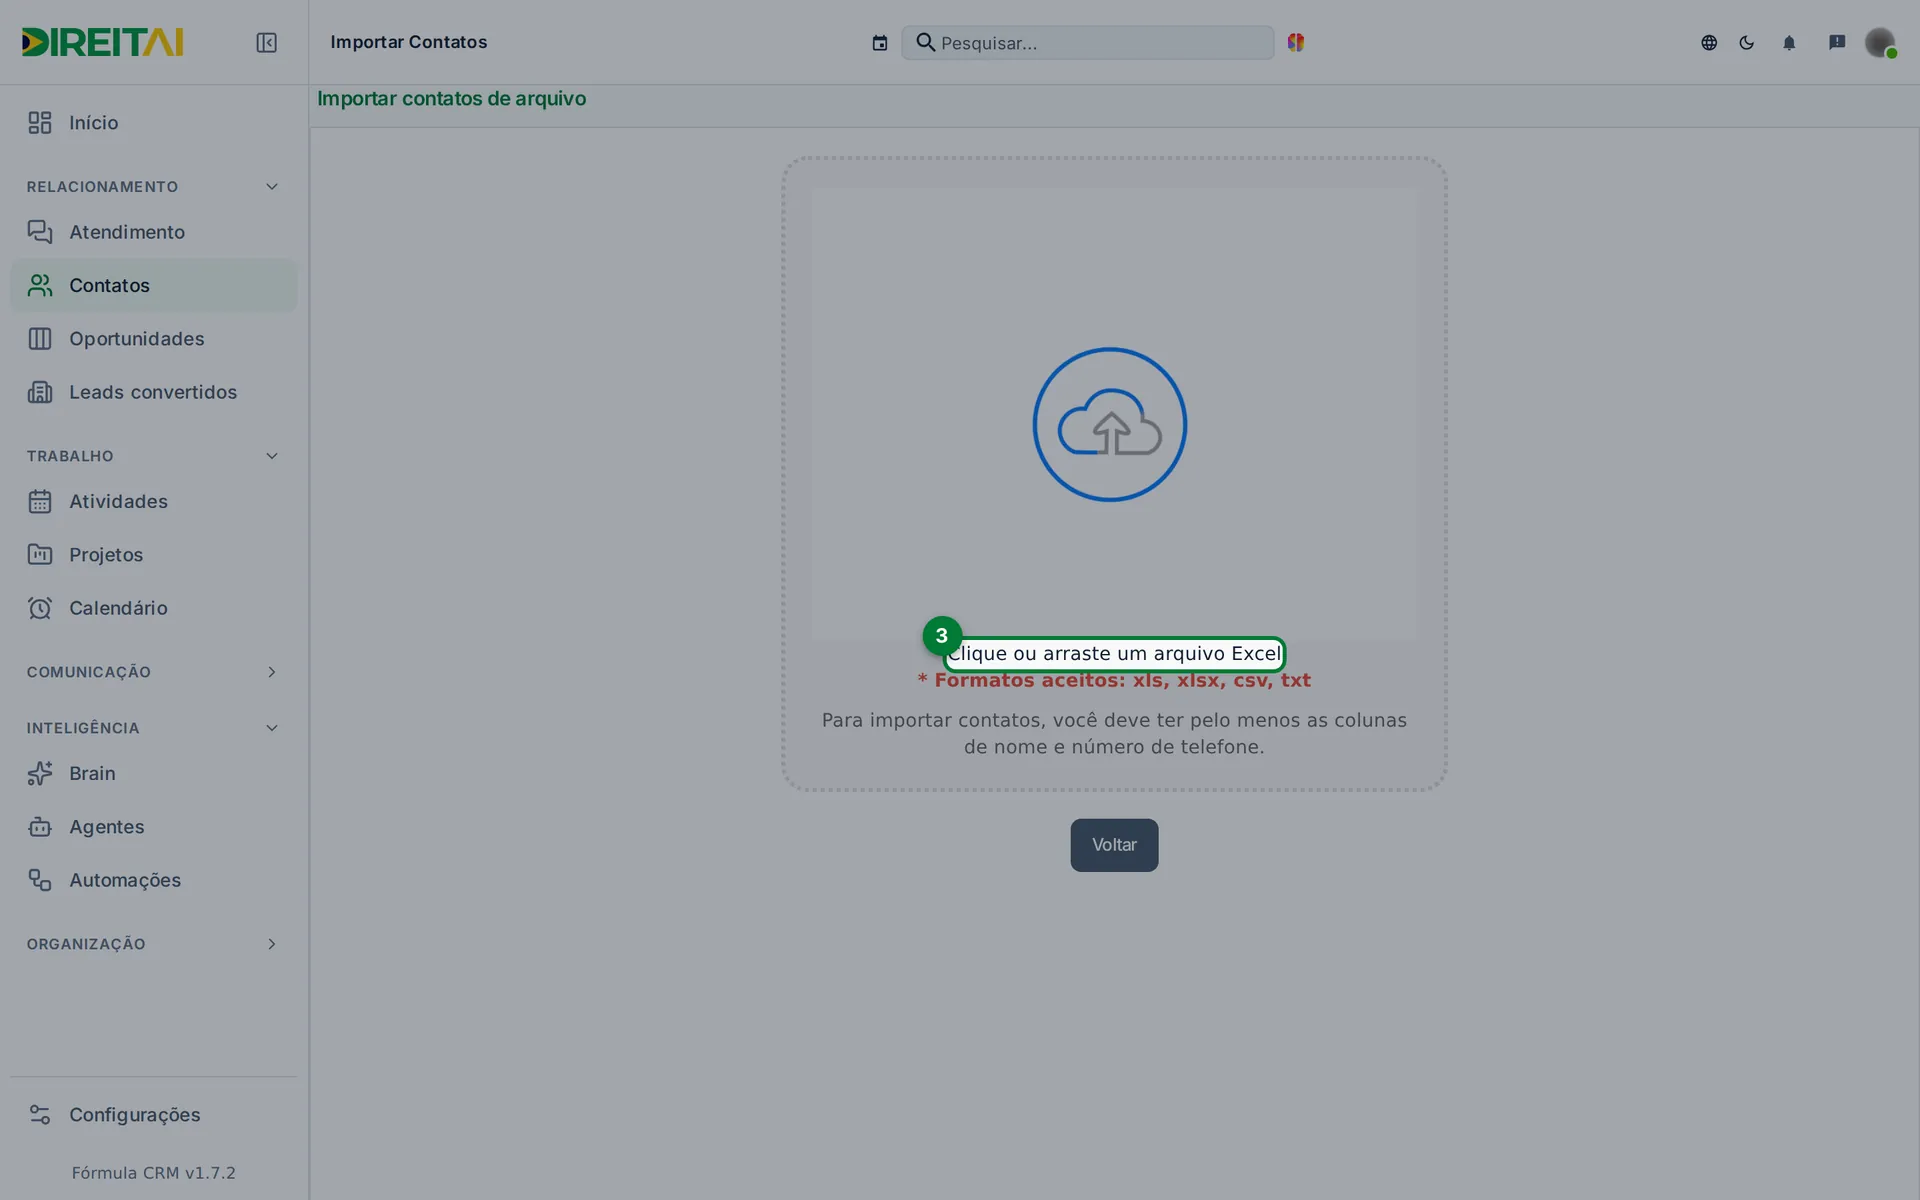Viewport: 1920px width, 1200px height.
Task: Open Leads convertidos
Action: (153, 392)
